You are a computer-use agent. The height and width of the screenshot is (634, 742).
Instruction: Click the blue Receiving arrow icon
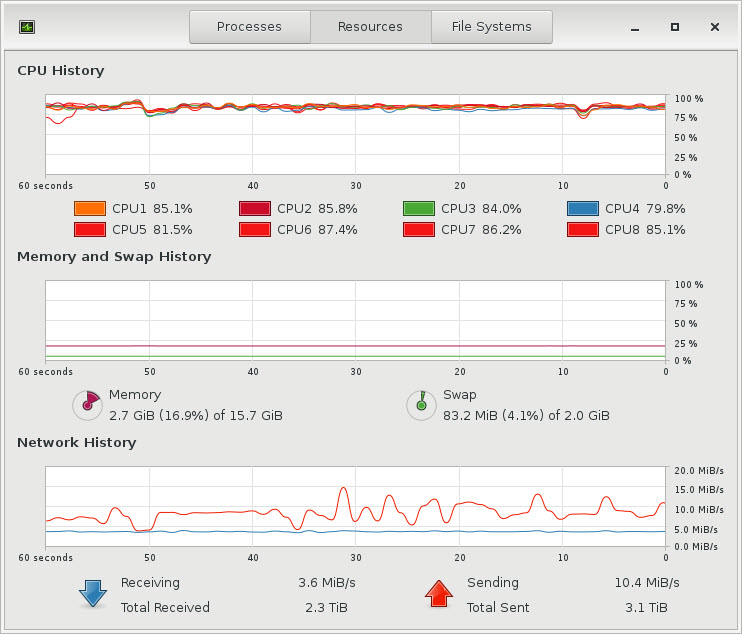coord(93,594)
